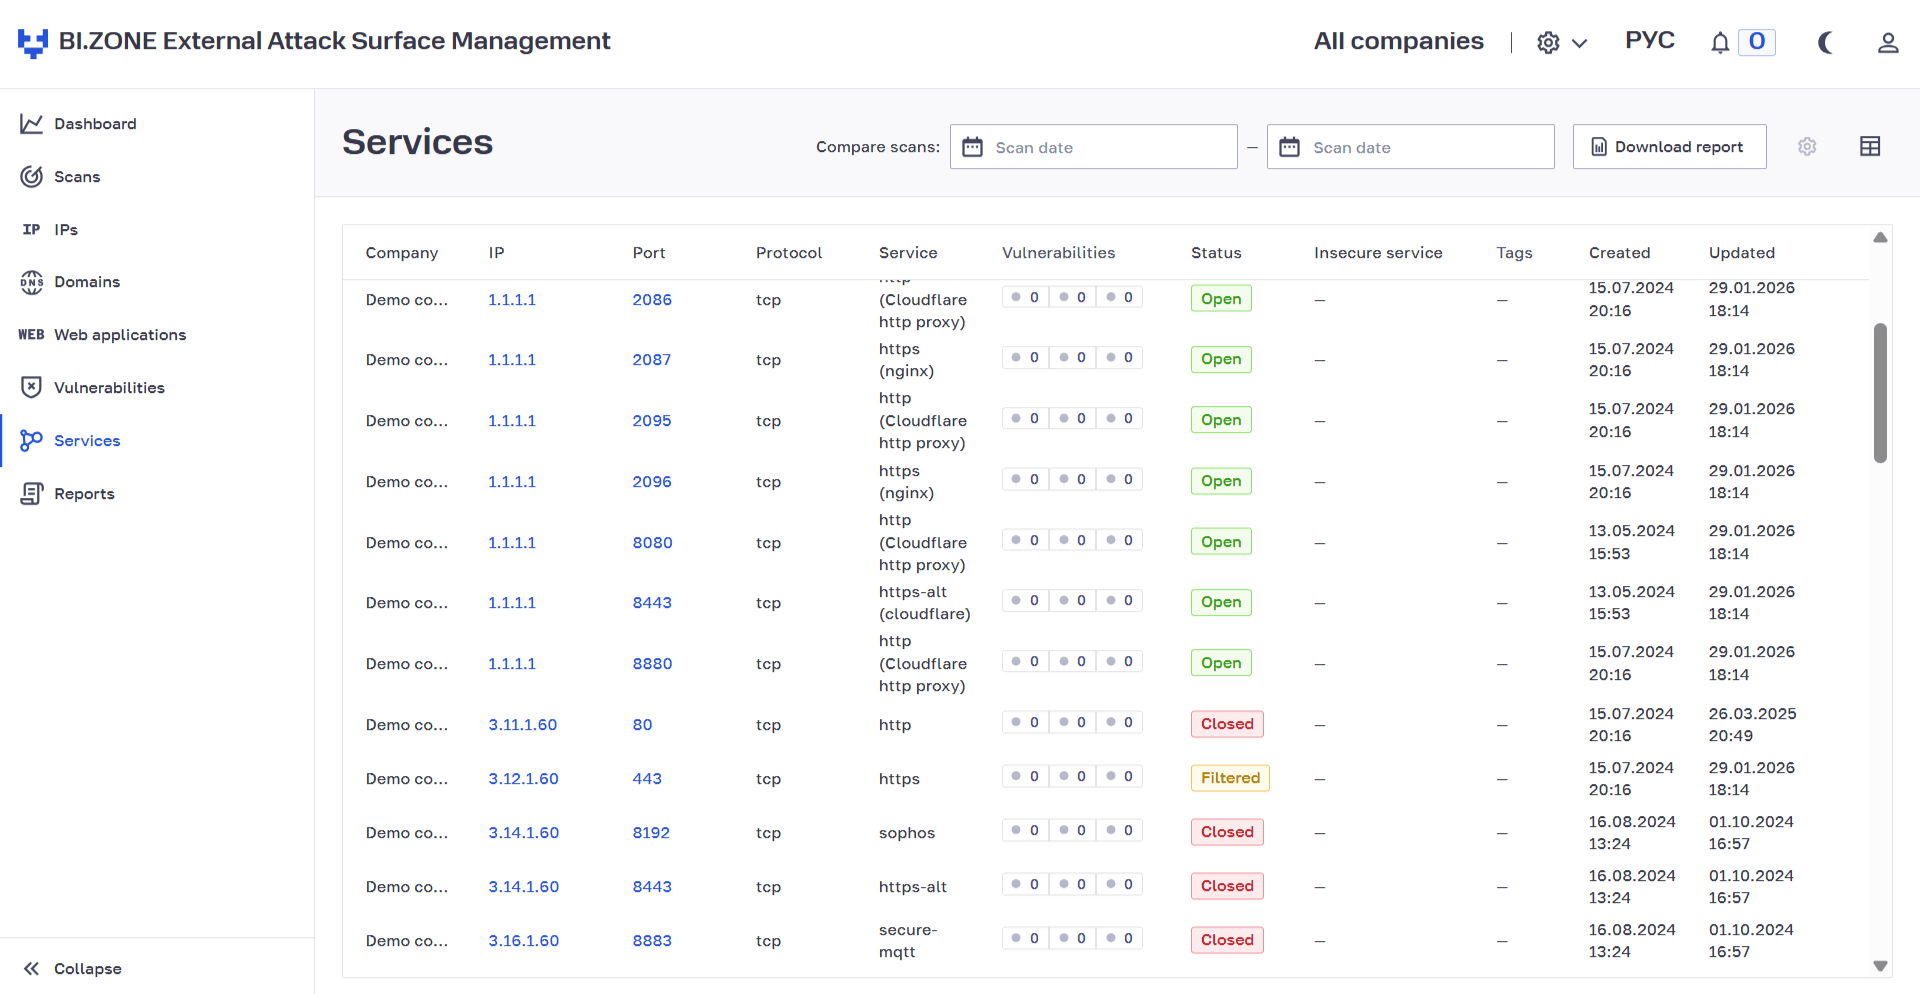The image size is (1920, 994).
Task: Click the table columns layout icon
Action: point(1870,147)
